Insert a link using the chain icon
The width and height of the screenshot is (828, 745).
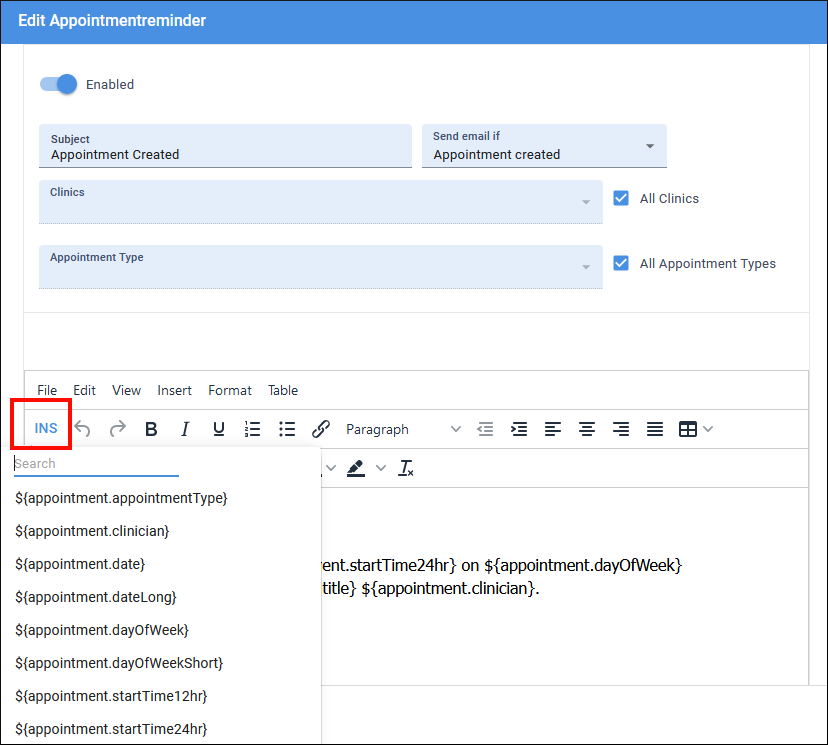point(321,428)
